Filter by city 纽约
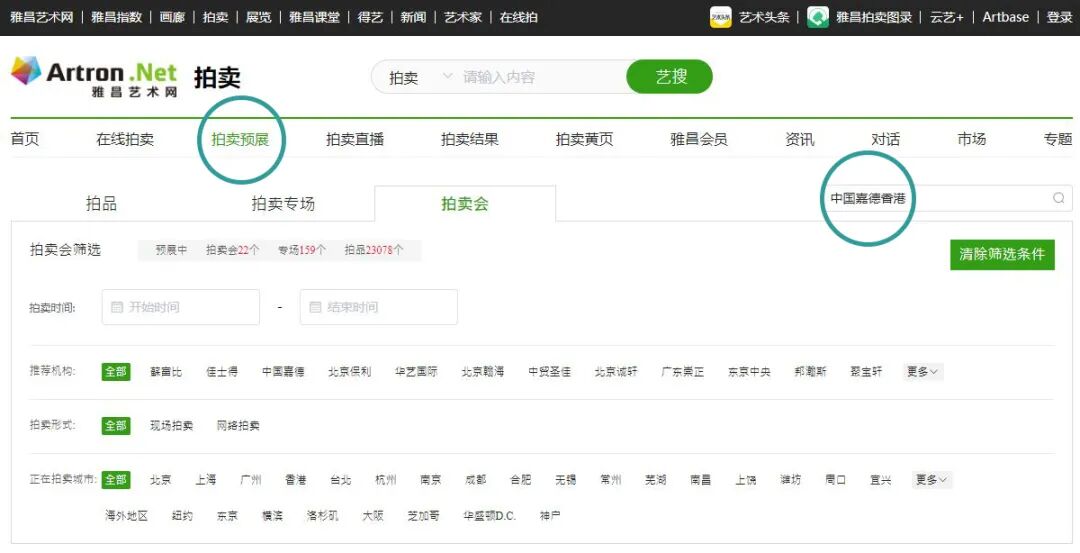This screenshot has width=1080, height=553. point(182,515)
